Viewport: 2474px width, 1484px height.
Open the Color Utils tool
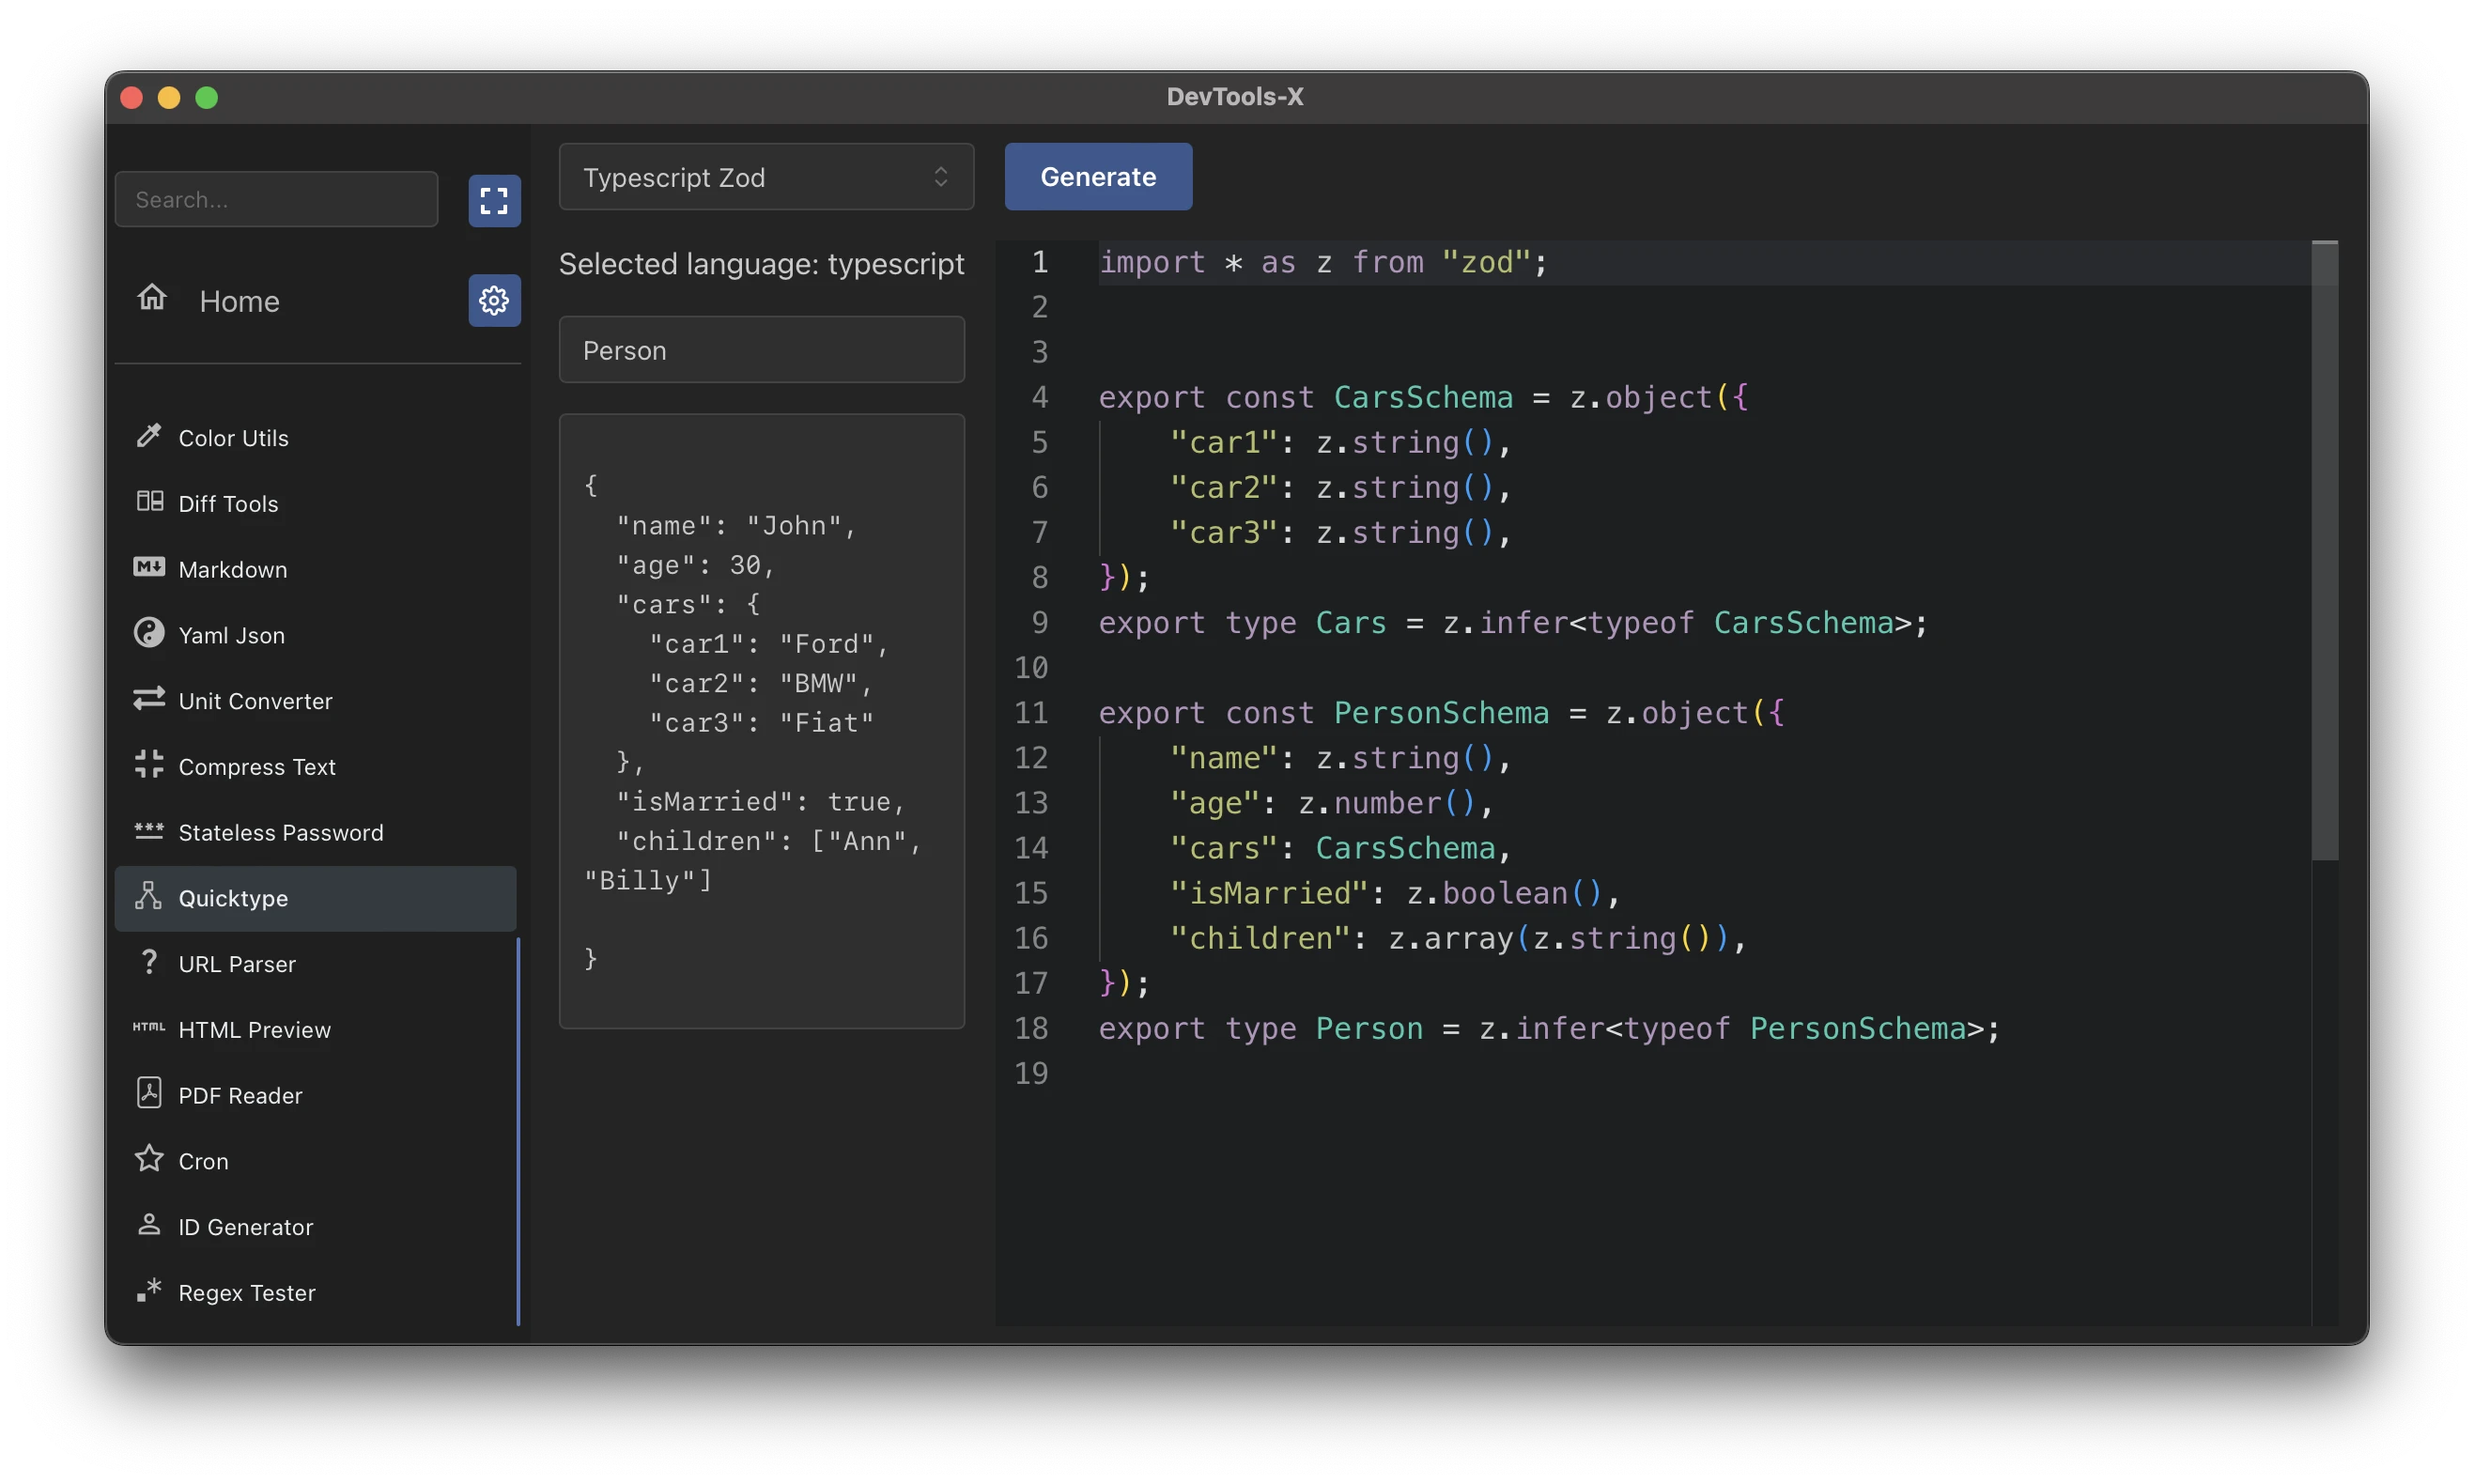click(233, 438)
